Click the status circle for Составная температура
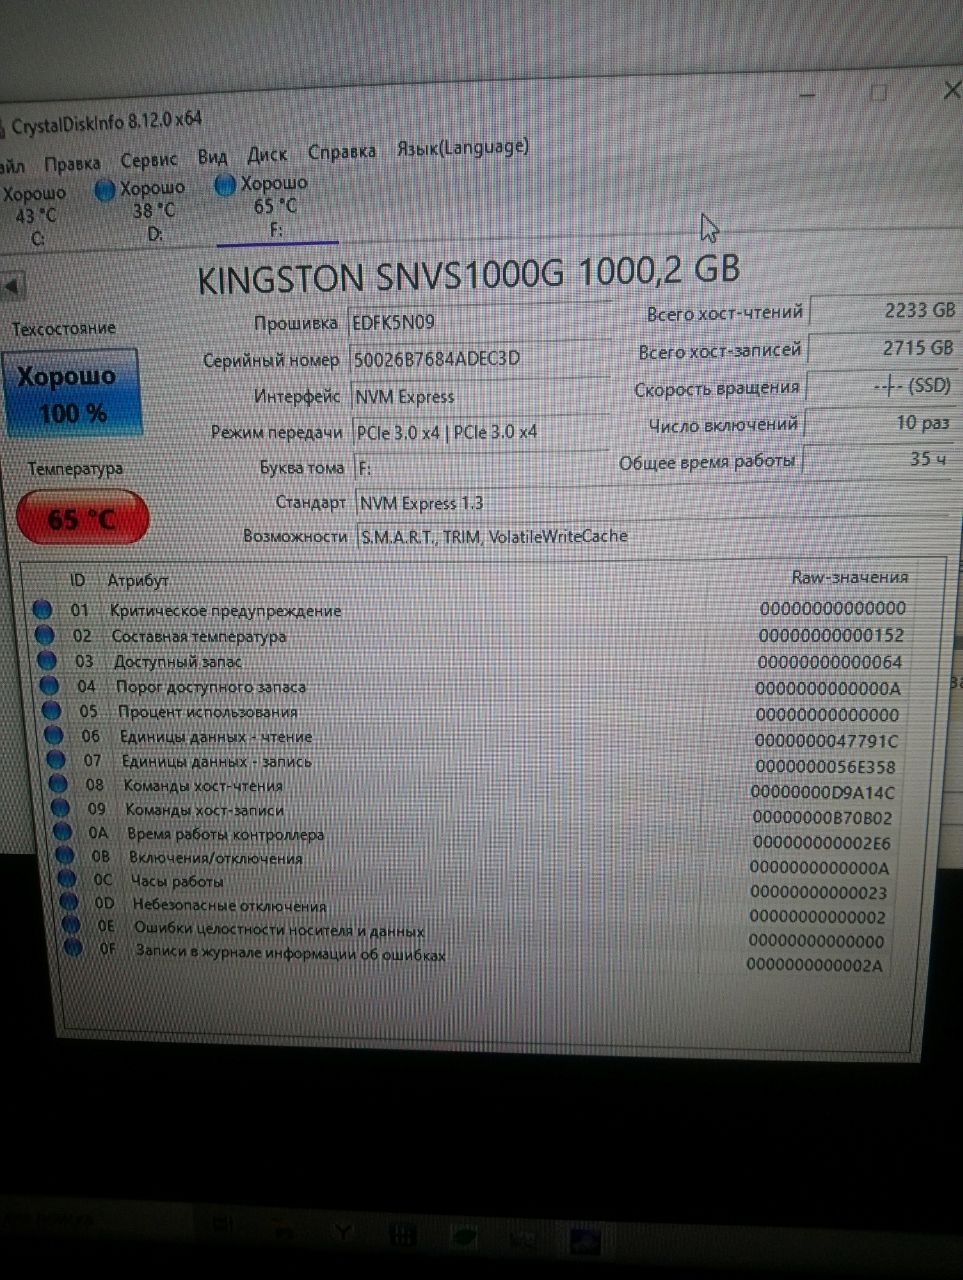963x1280 pixels. coord(45,634)
